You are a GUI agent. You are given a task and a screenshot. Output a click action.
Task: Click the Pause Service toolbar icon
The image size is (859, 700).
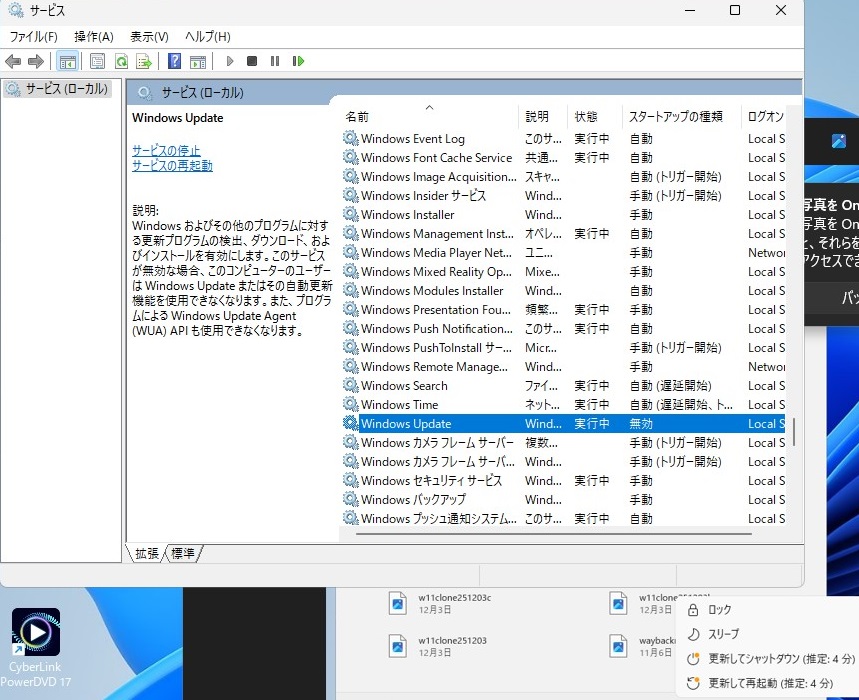pos(275,62)
